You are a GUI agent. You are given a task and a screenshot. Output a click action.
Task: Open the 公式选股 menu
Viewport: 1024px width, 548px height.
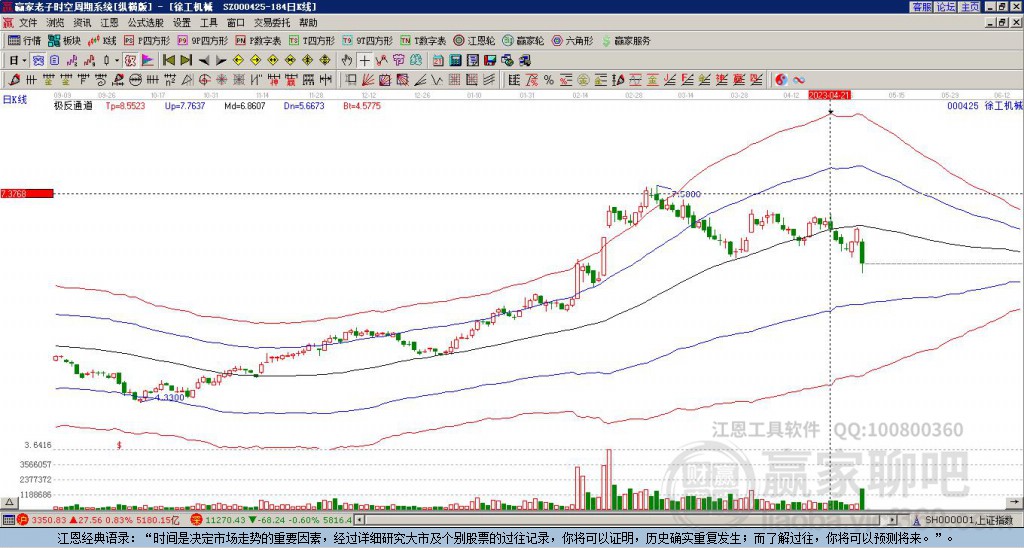146,23
